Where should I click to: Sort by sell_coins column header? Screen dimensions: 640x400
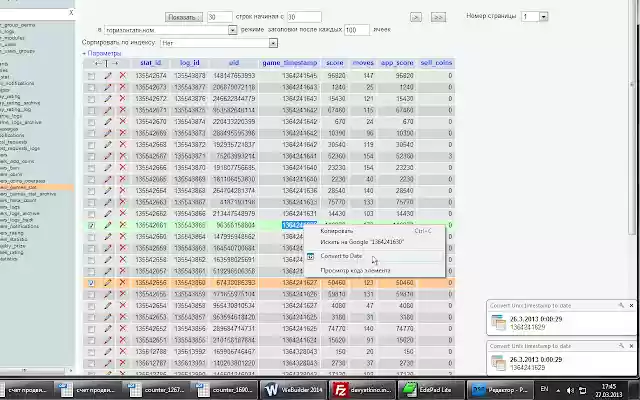pyautogui.click(x=436, y=63)
